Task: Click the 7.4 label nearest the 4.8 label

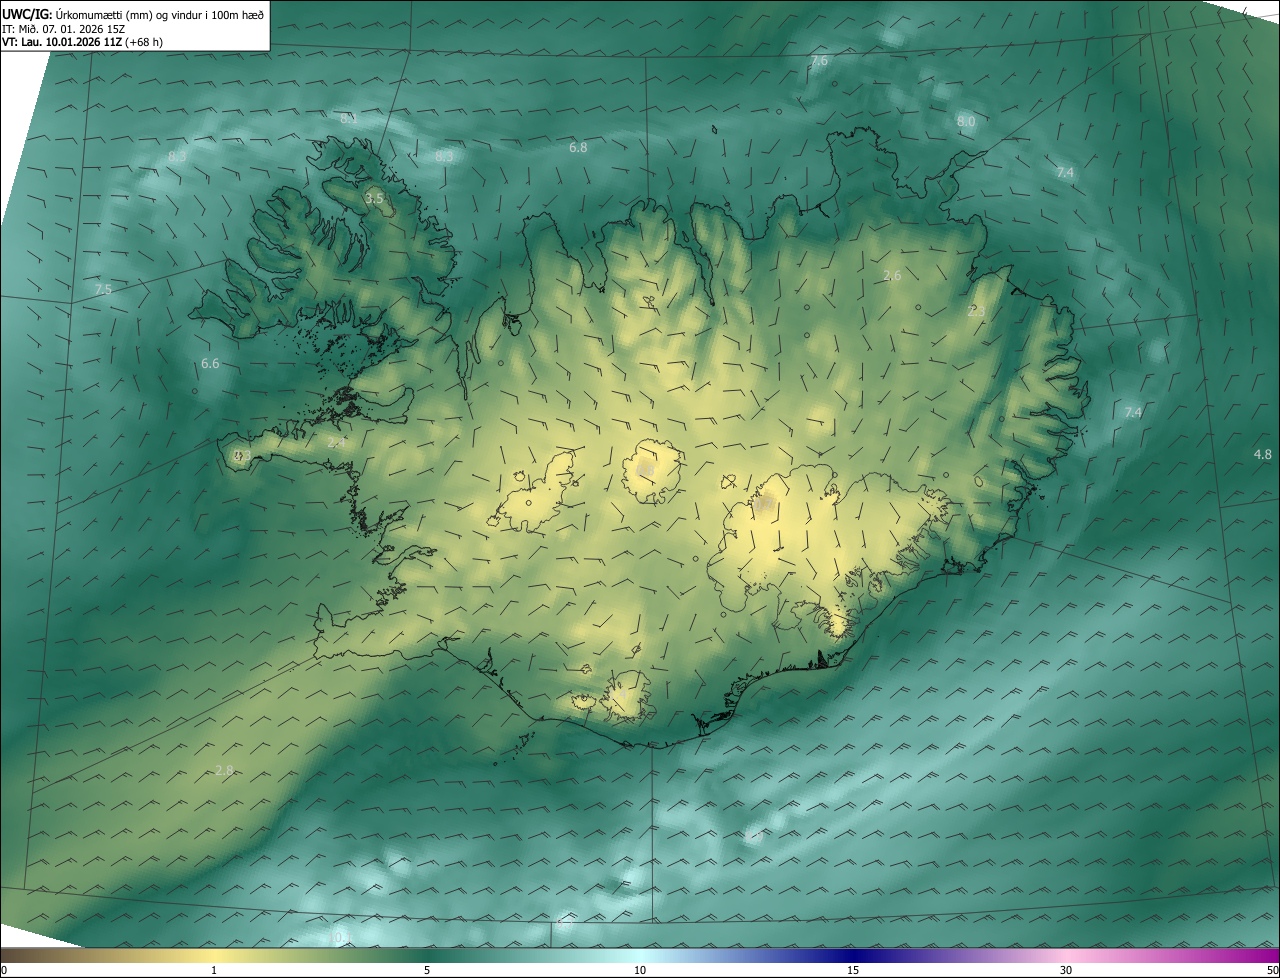Action: click(x=1133, y=412)
